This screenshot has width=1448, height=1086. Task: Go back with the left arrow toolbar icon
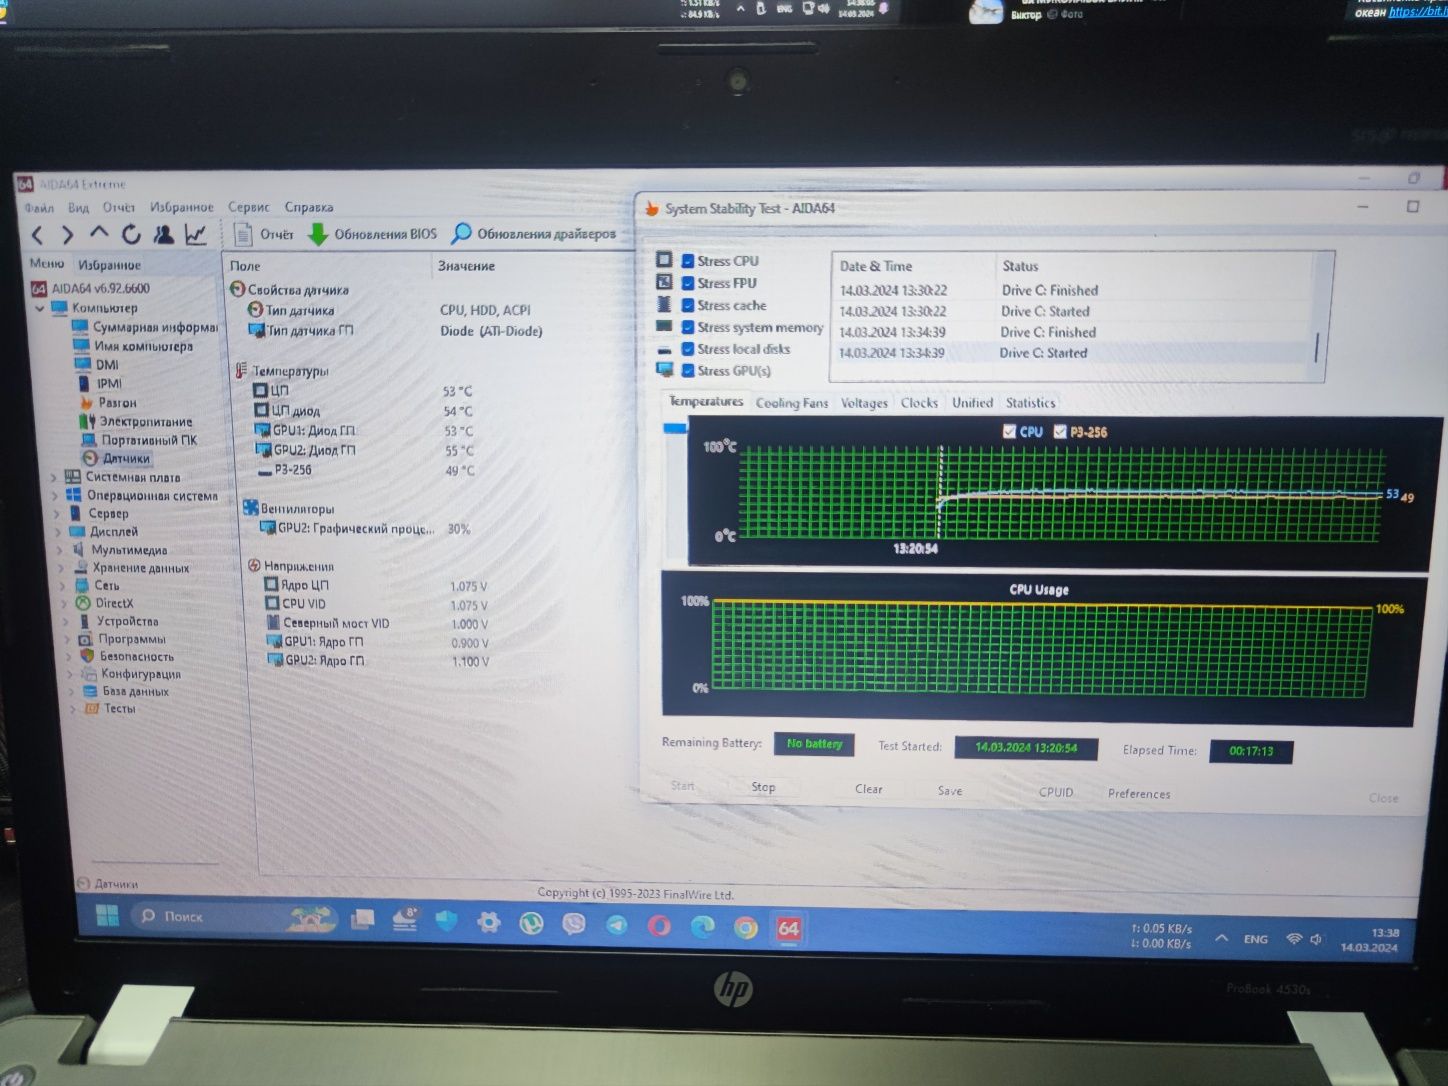[37, 235]
